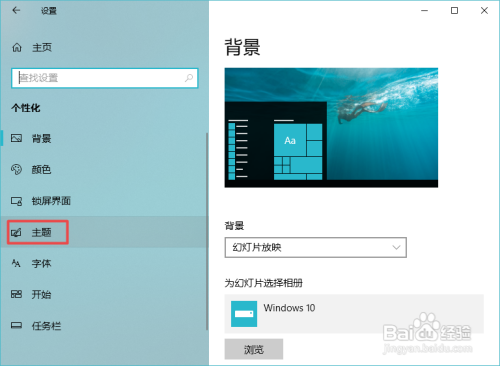Click the taskbar icon beside 任务栏
500x366 pixels.
point(16,325)
